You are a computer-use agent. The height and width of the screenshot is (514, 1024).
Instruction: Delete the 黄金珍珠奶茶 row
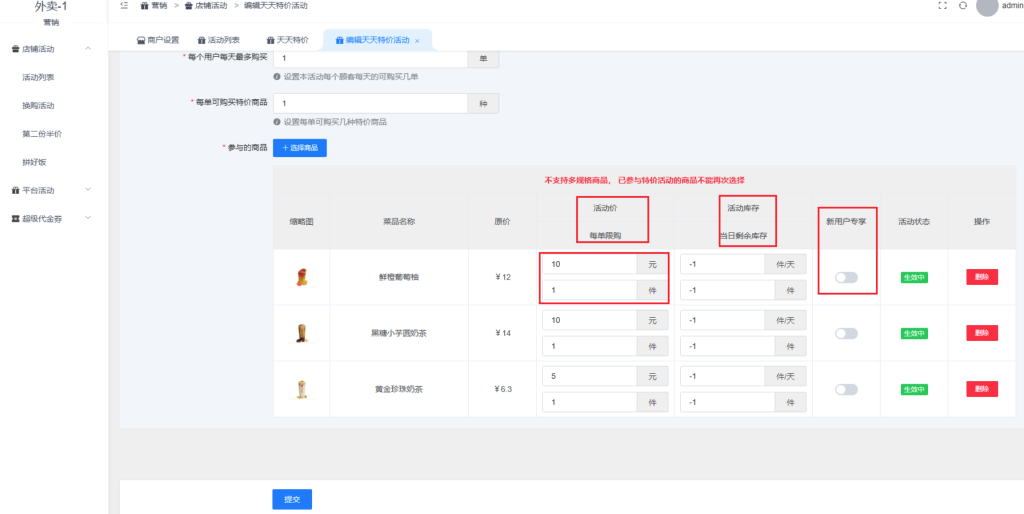point(981,389)
